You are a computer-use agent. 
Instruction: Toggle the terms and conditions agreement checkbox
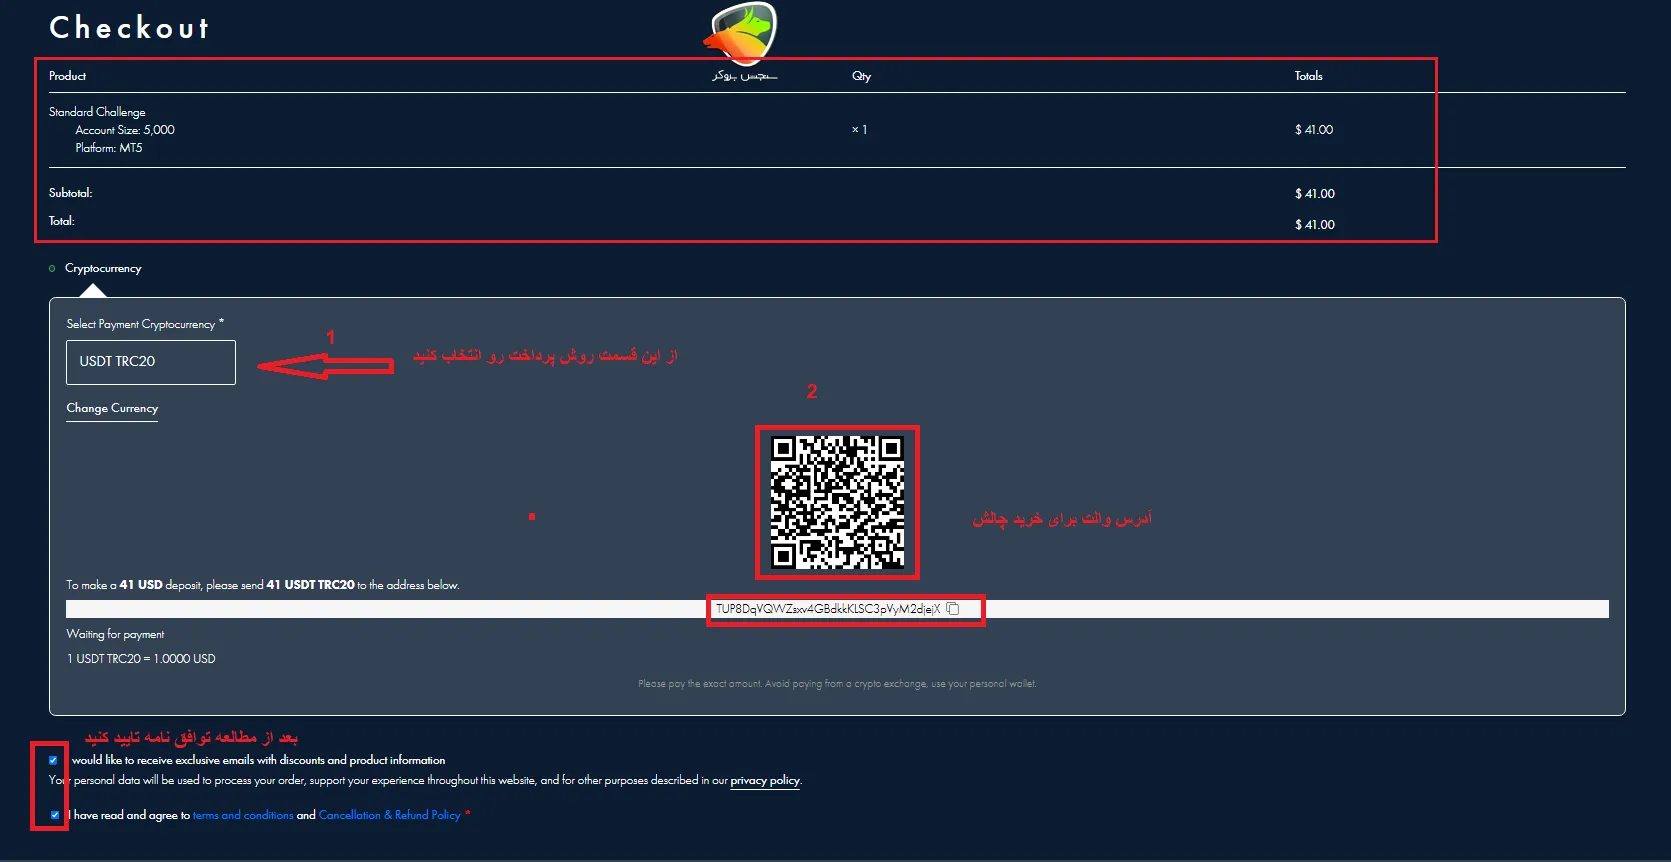54,815
